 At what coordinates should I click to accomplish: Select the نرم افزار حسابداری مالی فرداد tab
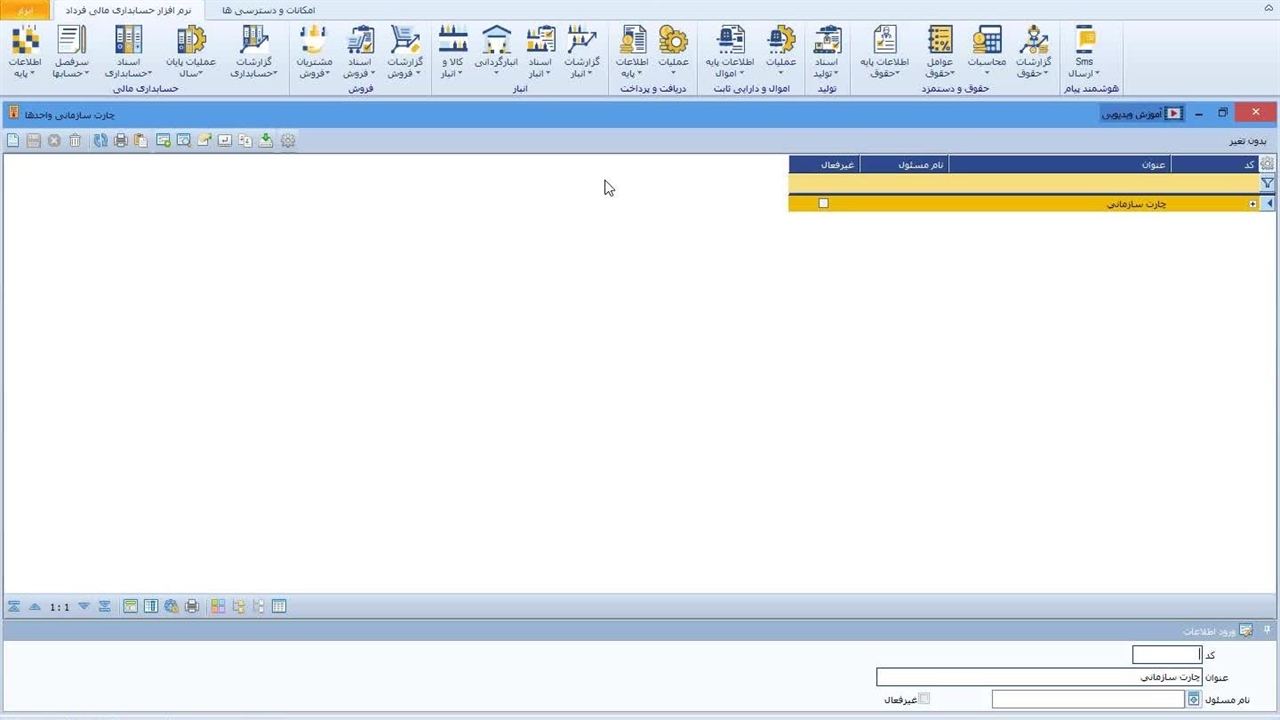point(127,10)
